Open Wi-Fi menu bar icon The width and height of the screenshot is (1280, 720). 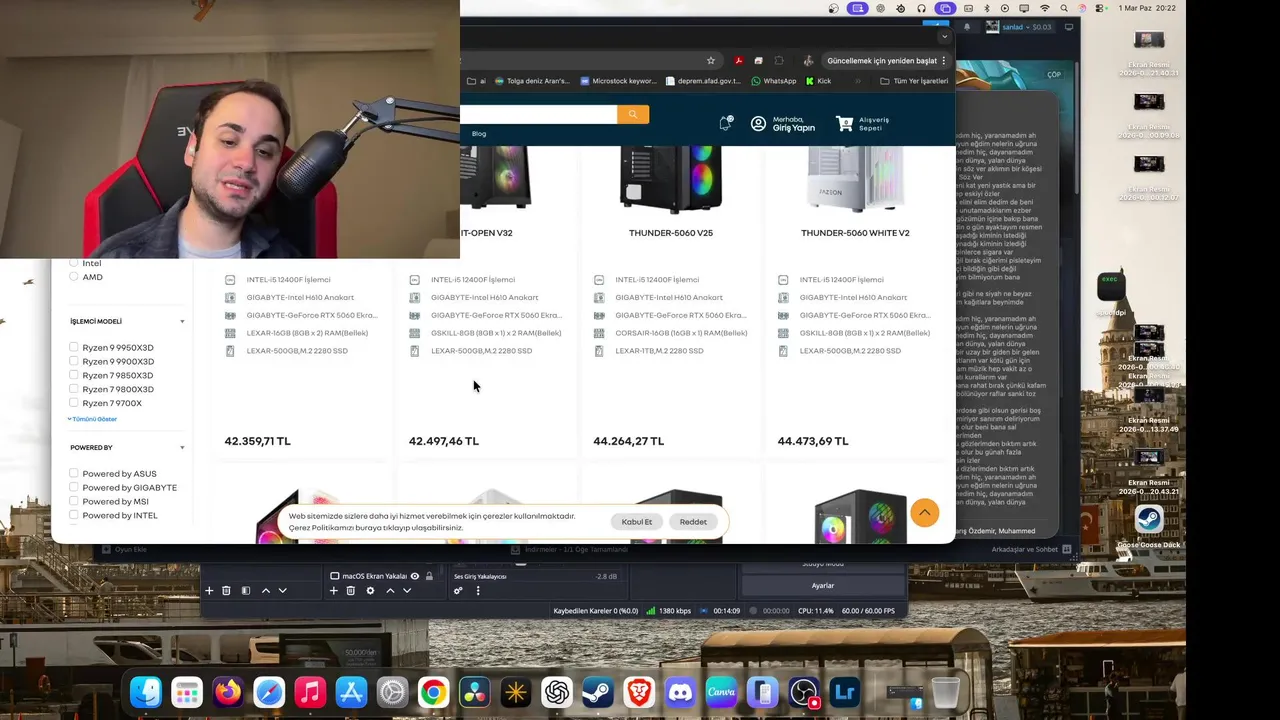point(1045,8)
